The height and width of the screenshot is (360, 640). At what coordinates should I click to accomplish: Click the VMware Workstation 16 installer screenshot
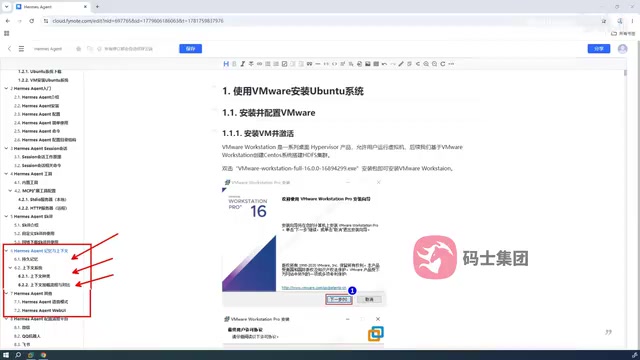[304, 242]
